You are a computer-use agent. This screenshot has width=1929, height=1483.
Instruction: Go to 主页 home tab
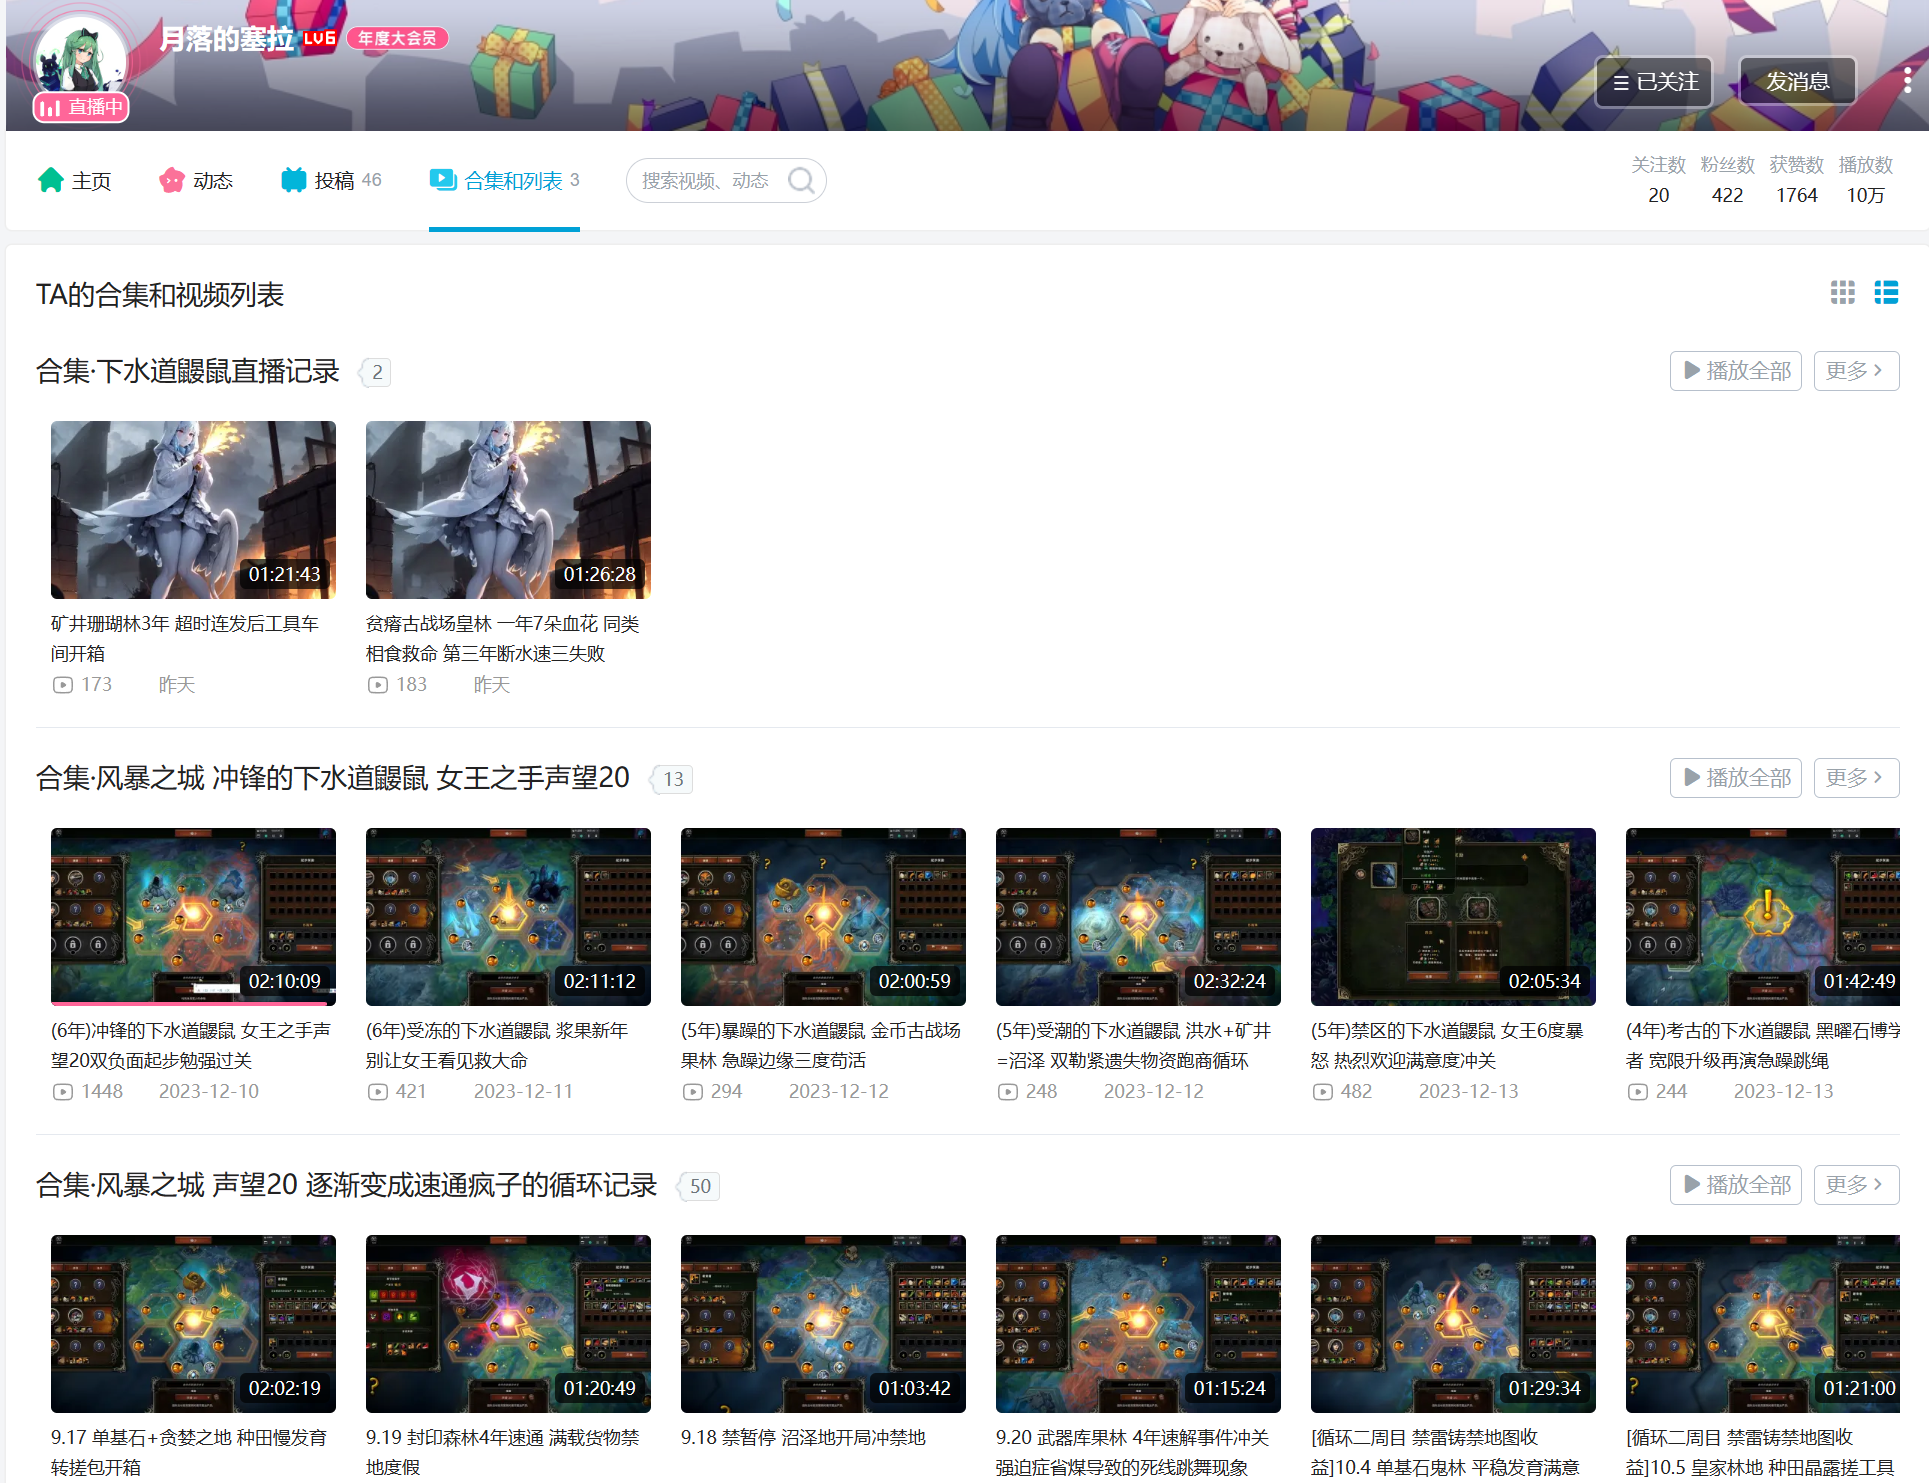point(75,181)
